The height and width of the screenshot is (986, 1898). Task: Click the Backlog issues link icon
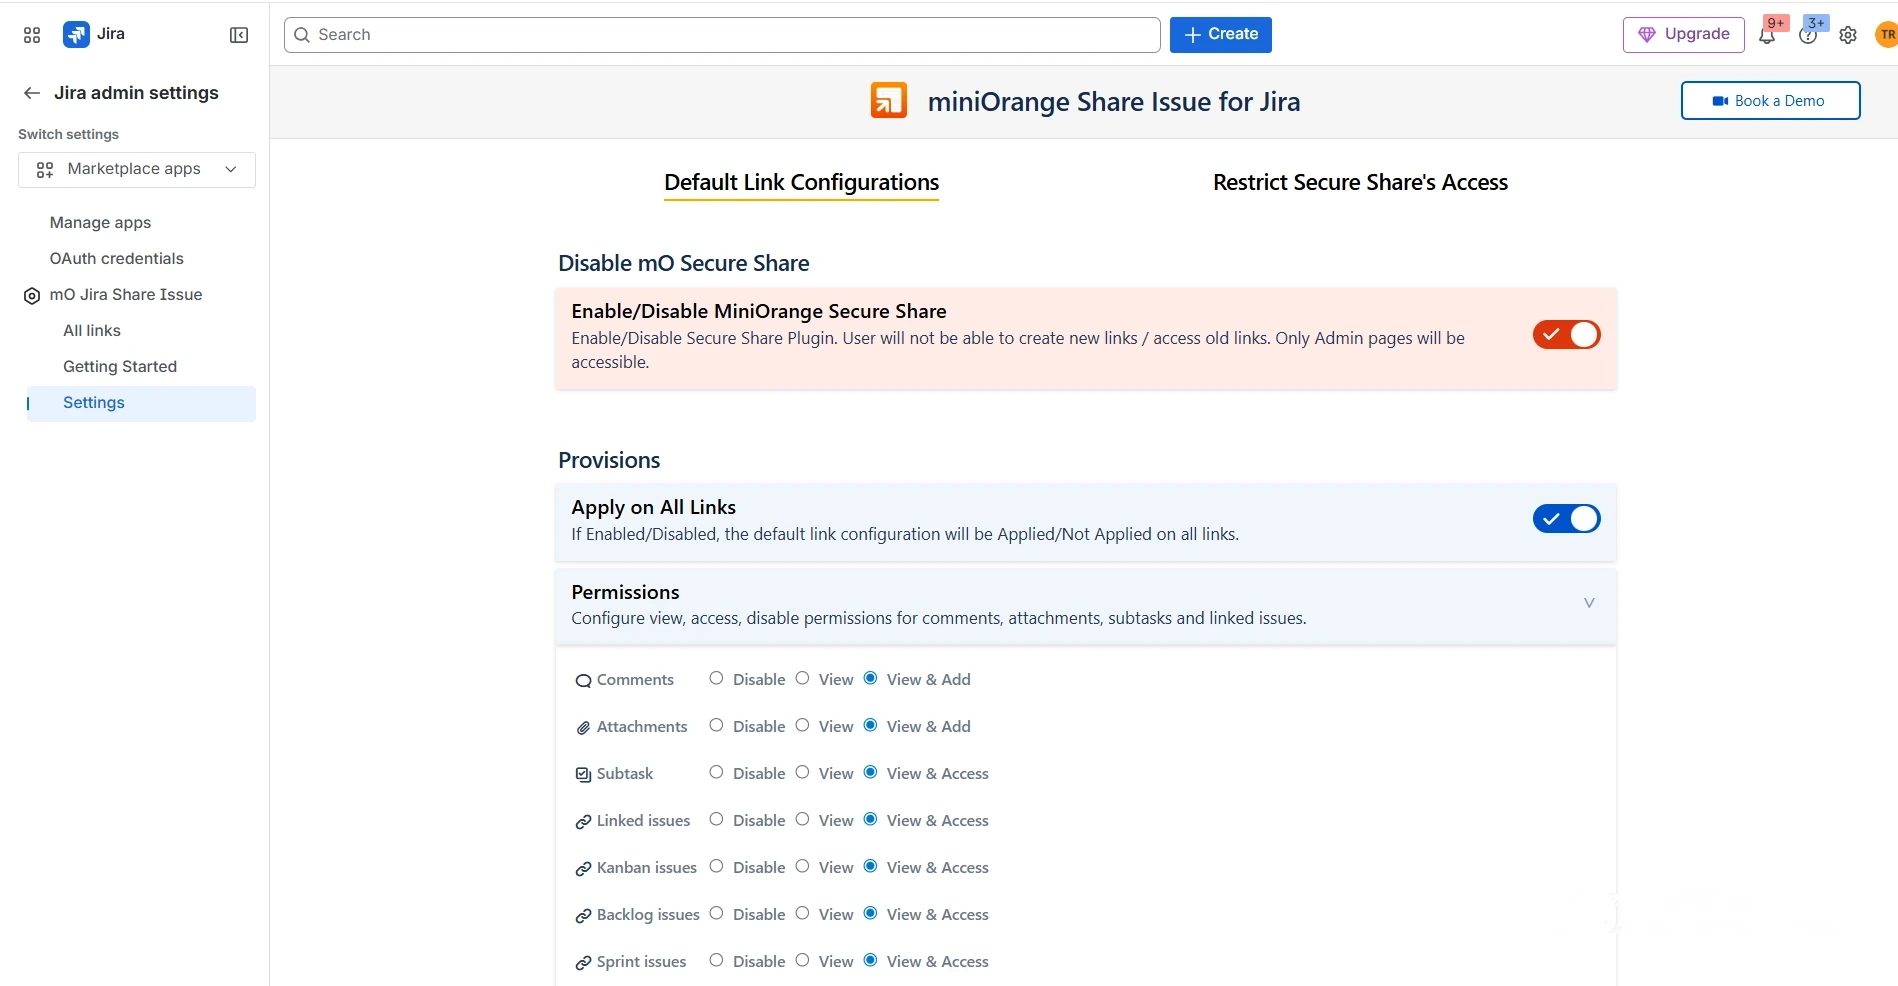coord(583,916)
